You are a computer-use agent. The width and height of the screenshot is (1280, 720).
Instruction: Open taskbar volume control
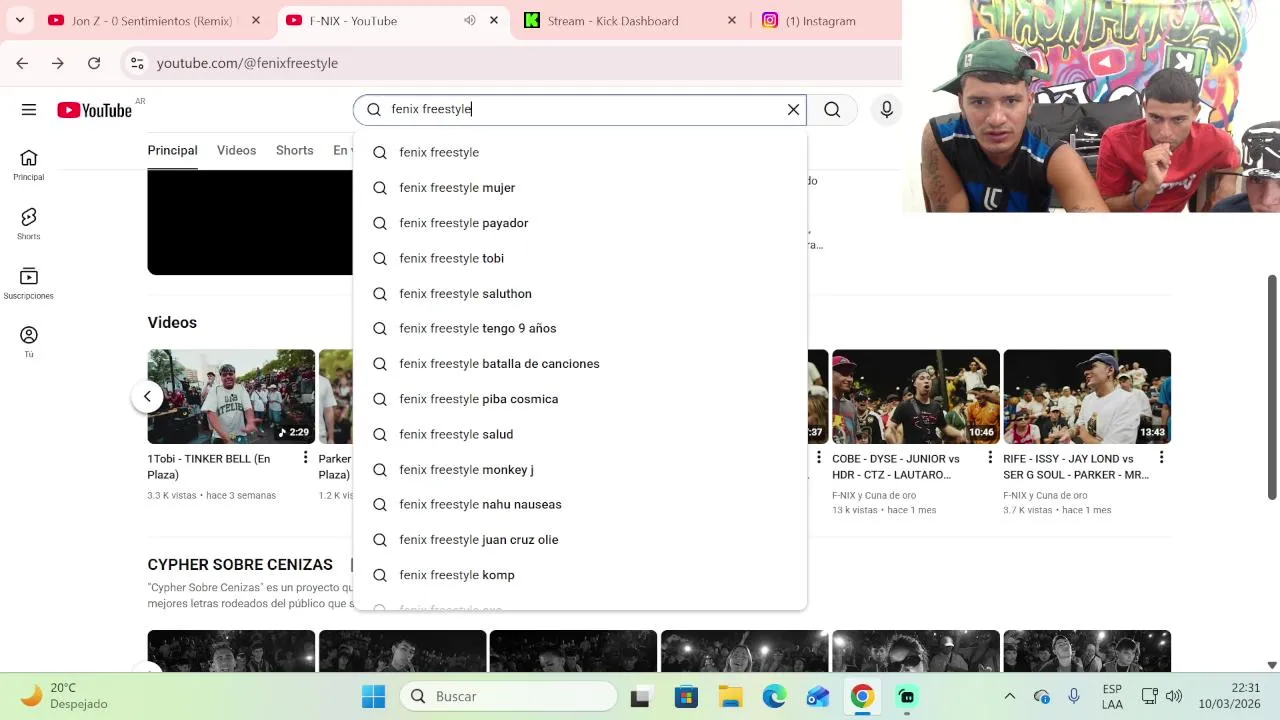tap(1174, 696)
